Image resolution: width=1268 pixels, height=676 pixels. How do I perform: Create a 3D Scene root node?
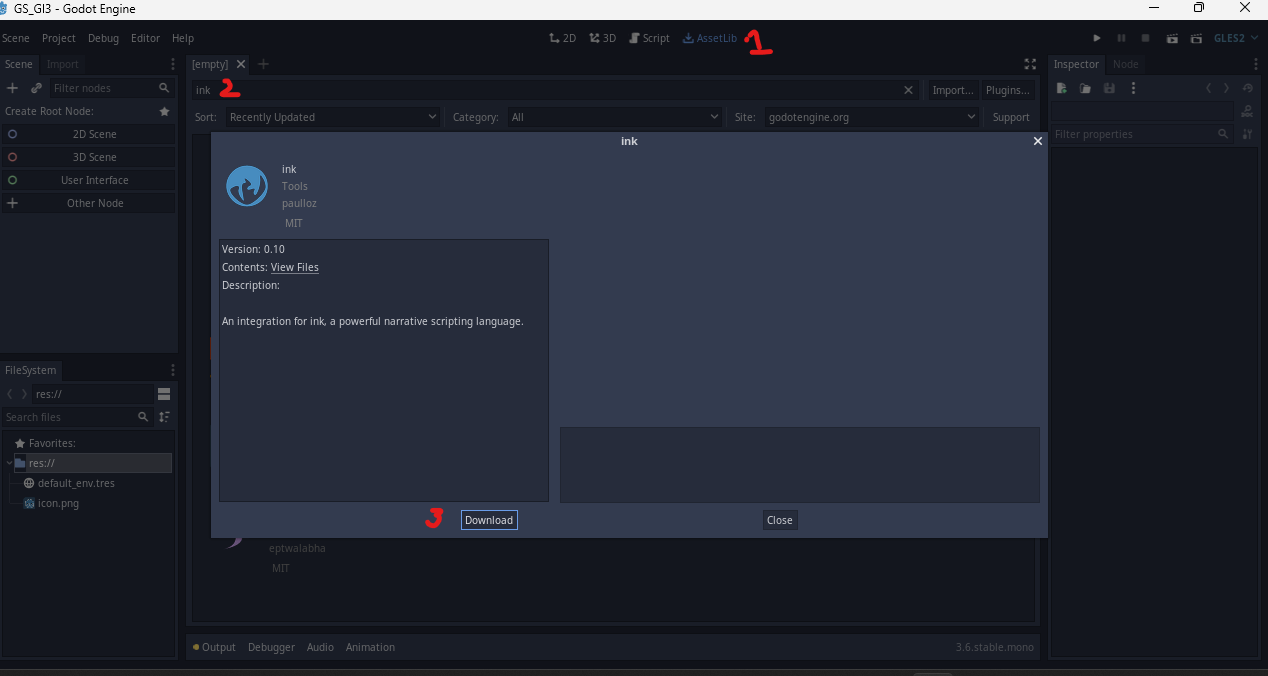click(x=88, y=157)
